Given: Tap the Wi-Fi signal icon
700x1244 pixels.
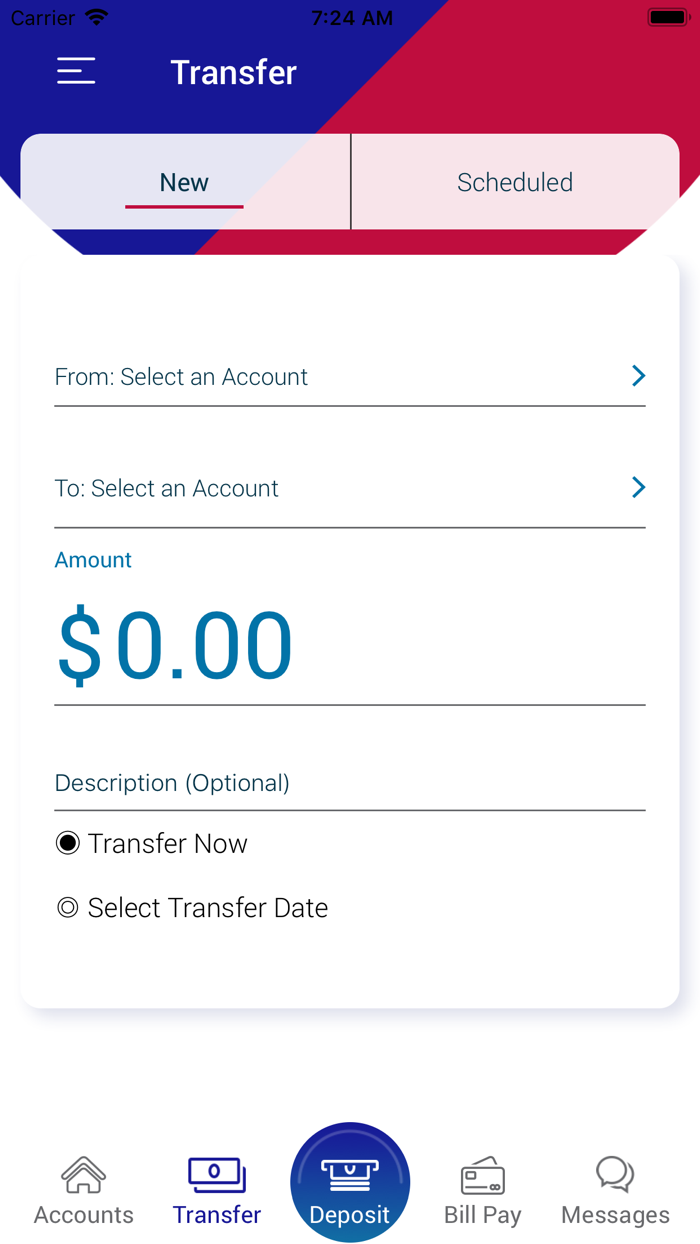Looking at the screenshot, I should coord(97,18).
